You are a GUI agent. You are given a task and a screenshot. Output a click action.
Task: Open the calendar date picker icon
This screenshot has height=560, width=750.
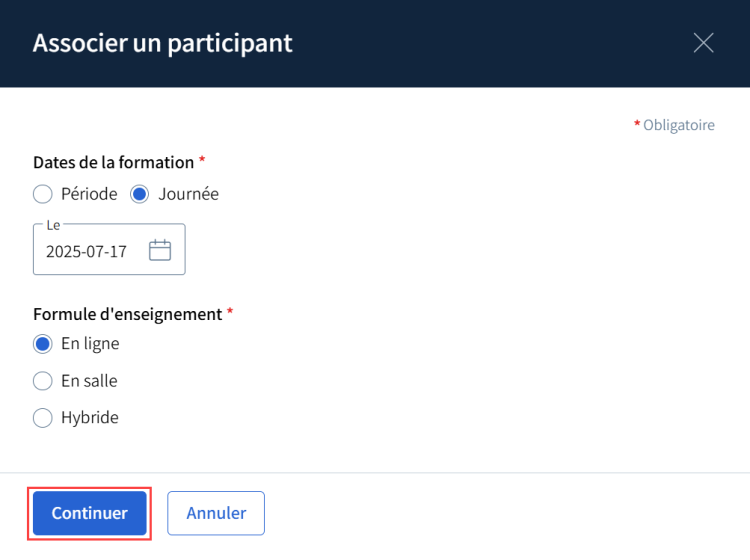(x=160, y=250)
